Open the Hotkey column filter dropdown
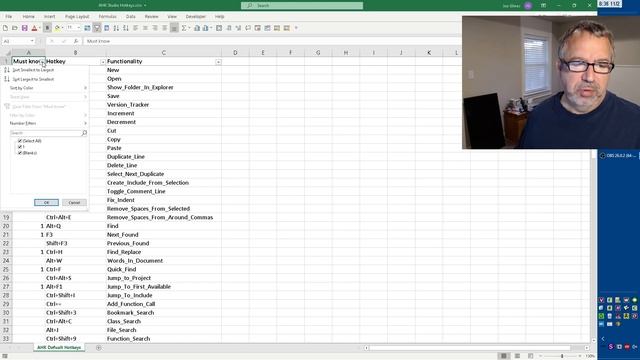The height and width of the screenshot is (360, 640). click(x=103, y=62)
